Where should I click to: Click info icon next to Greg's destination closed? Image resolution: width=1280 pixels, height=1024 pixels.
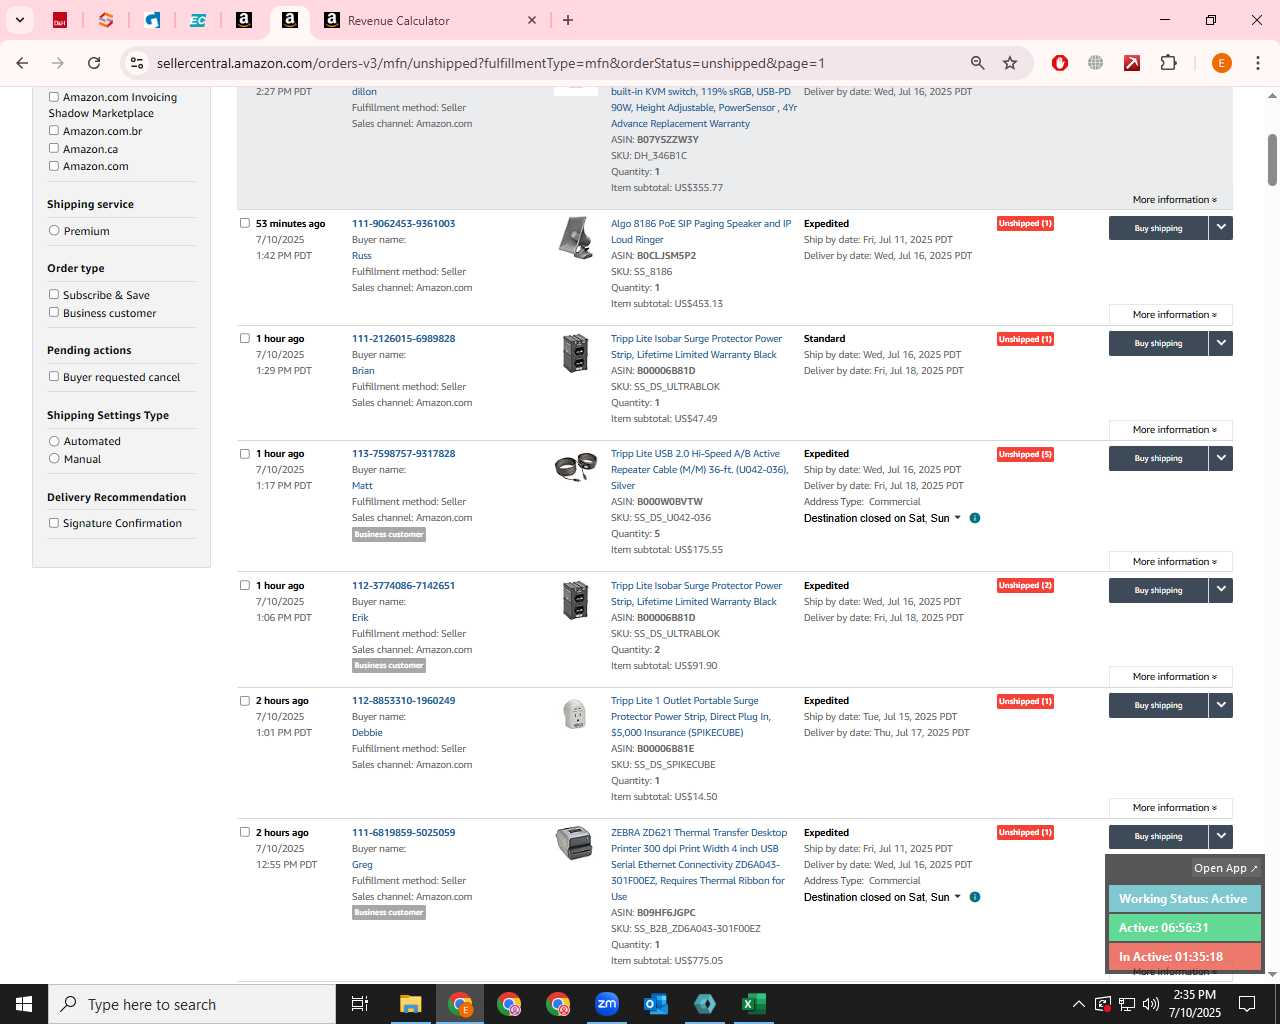tap(975, 897)
